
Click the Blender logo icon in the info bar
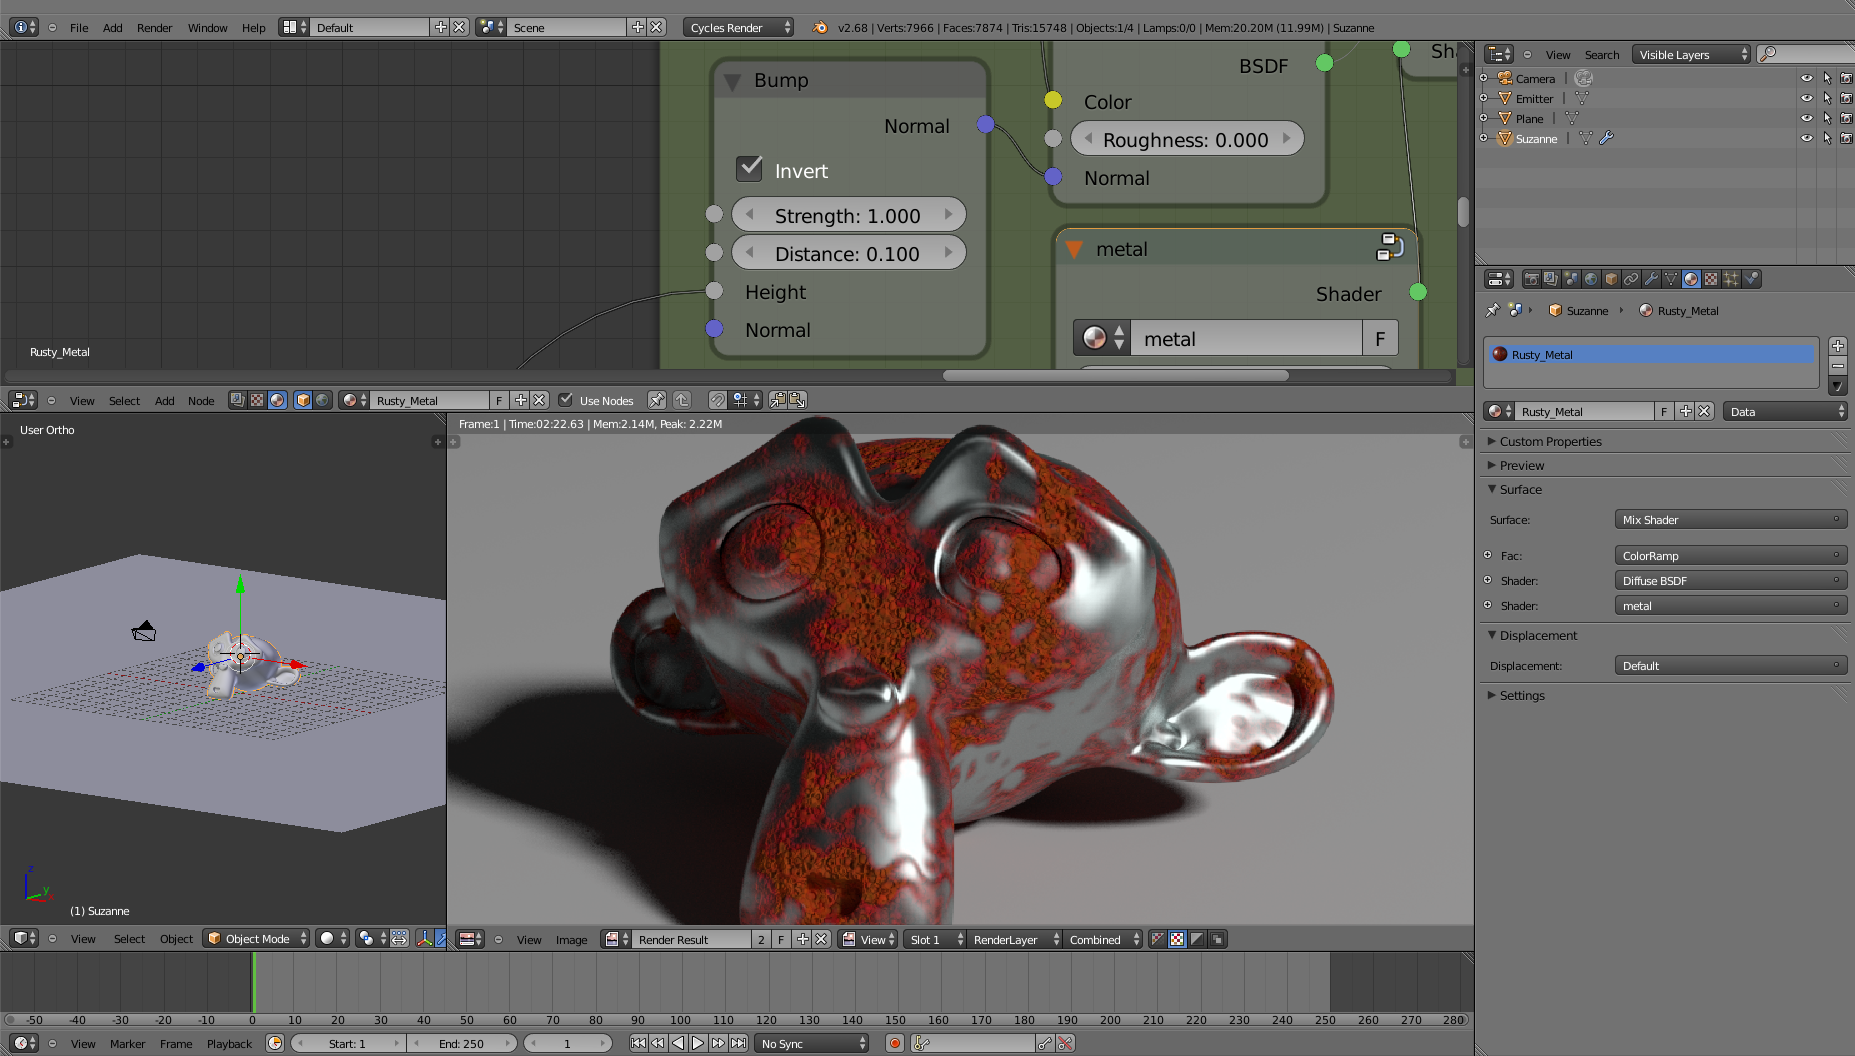click(x=820, y=27)
